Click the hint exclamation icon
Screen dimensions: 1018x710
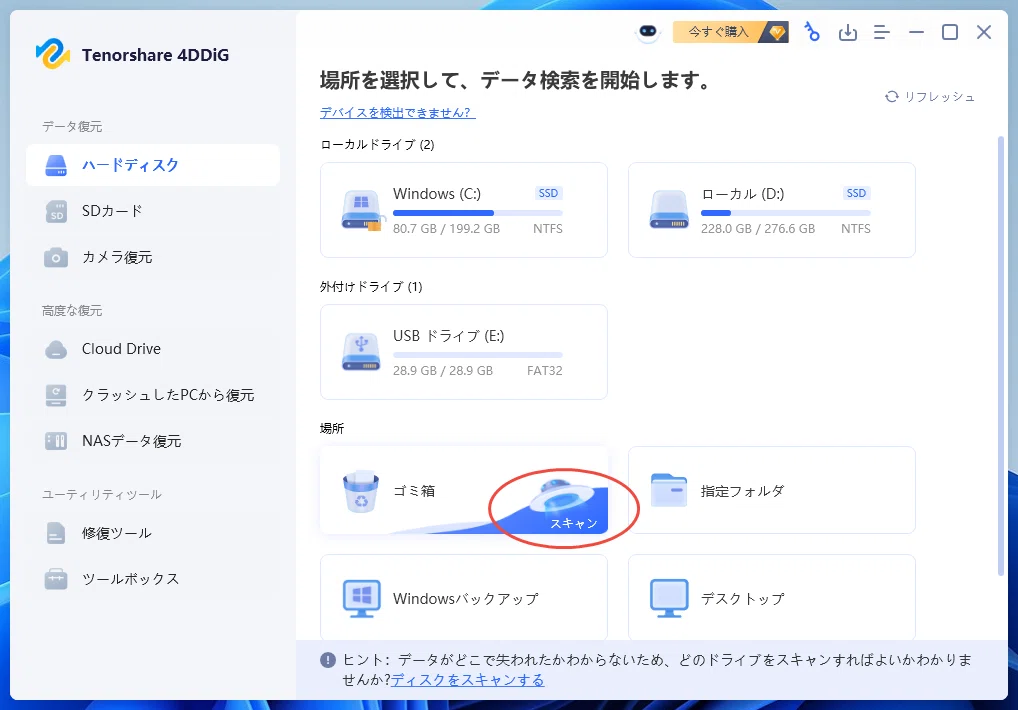[328, 660]
